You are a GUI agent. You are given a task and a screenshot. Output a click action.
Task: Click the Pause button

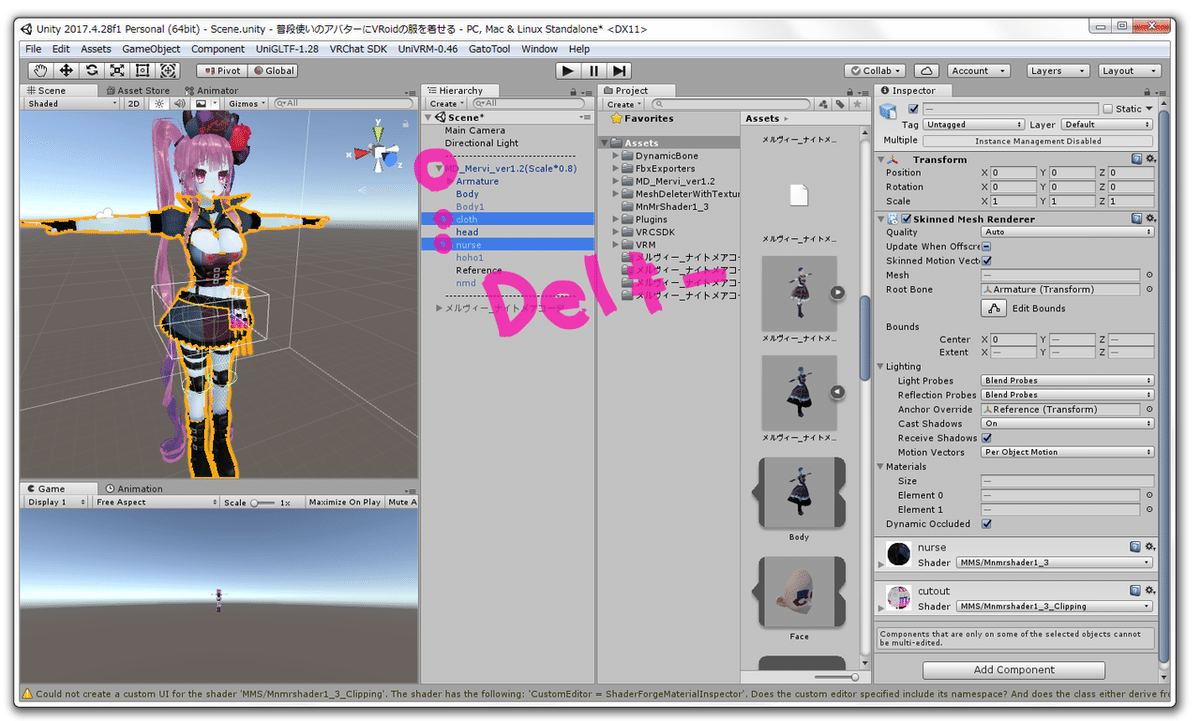coord(594,70)
